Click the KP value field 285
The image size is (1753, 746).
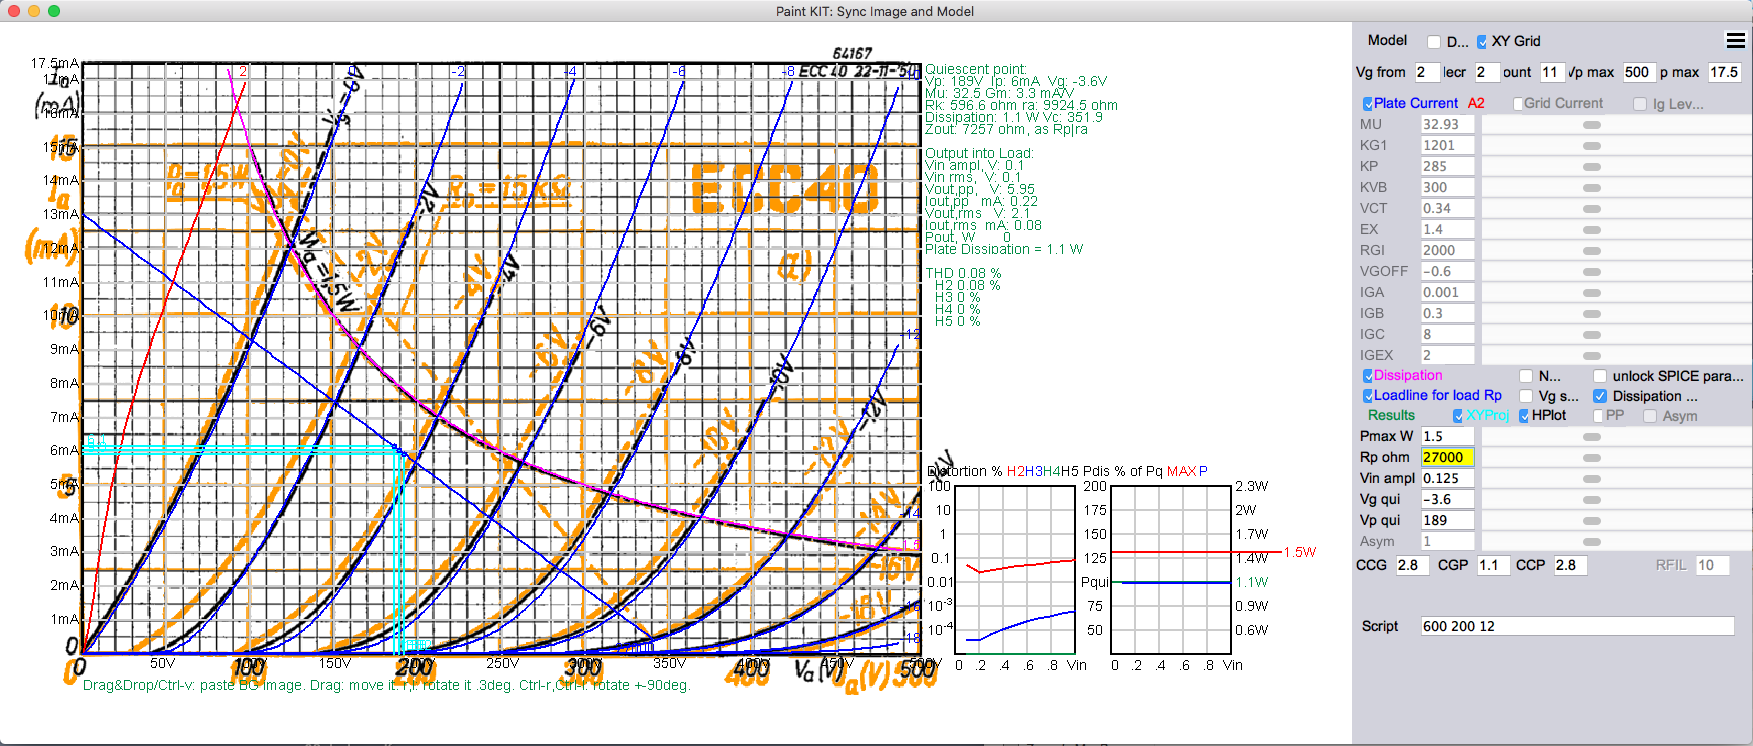(1447, 166)
